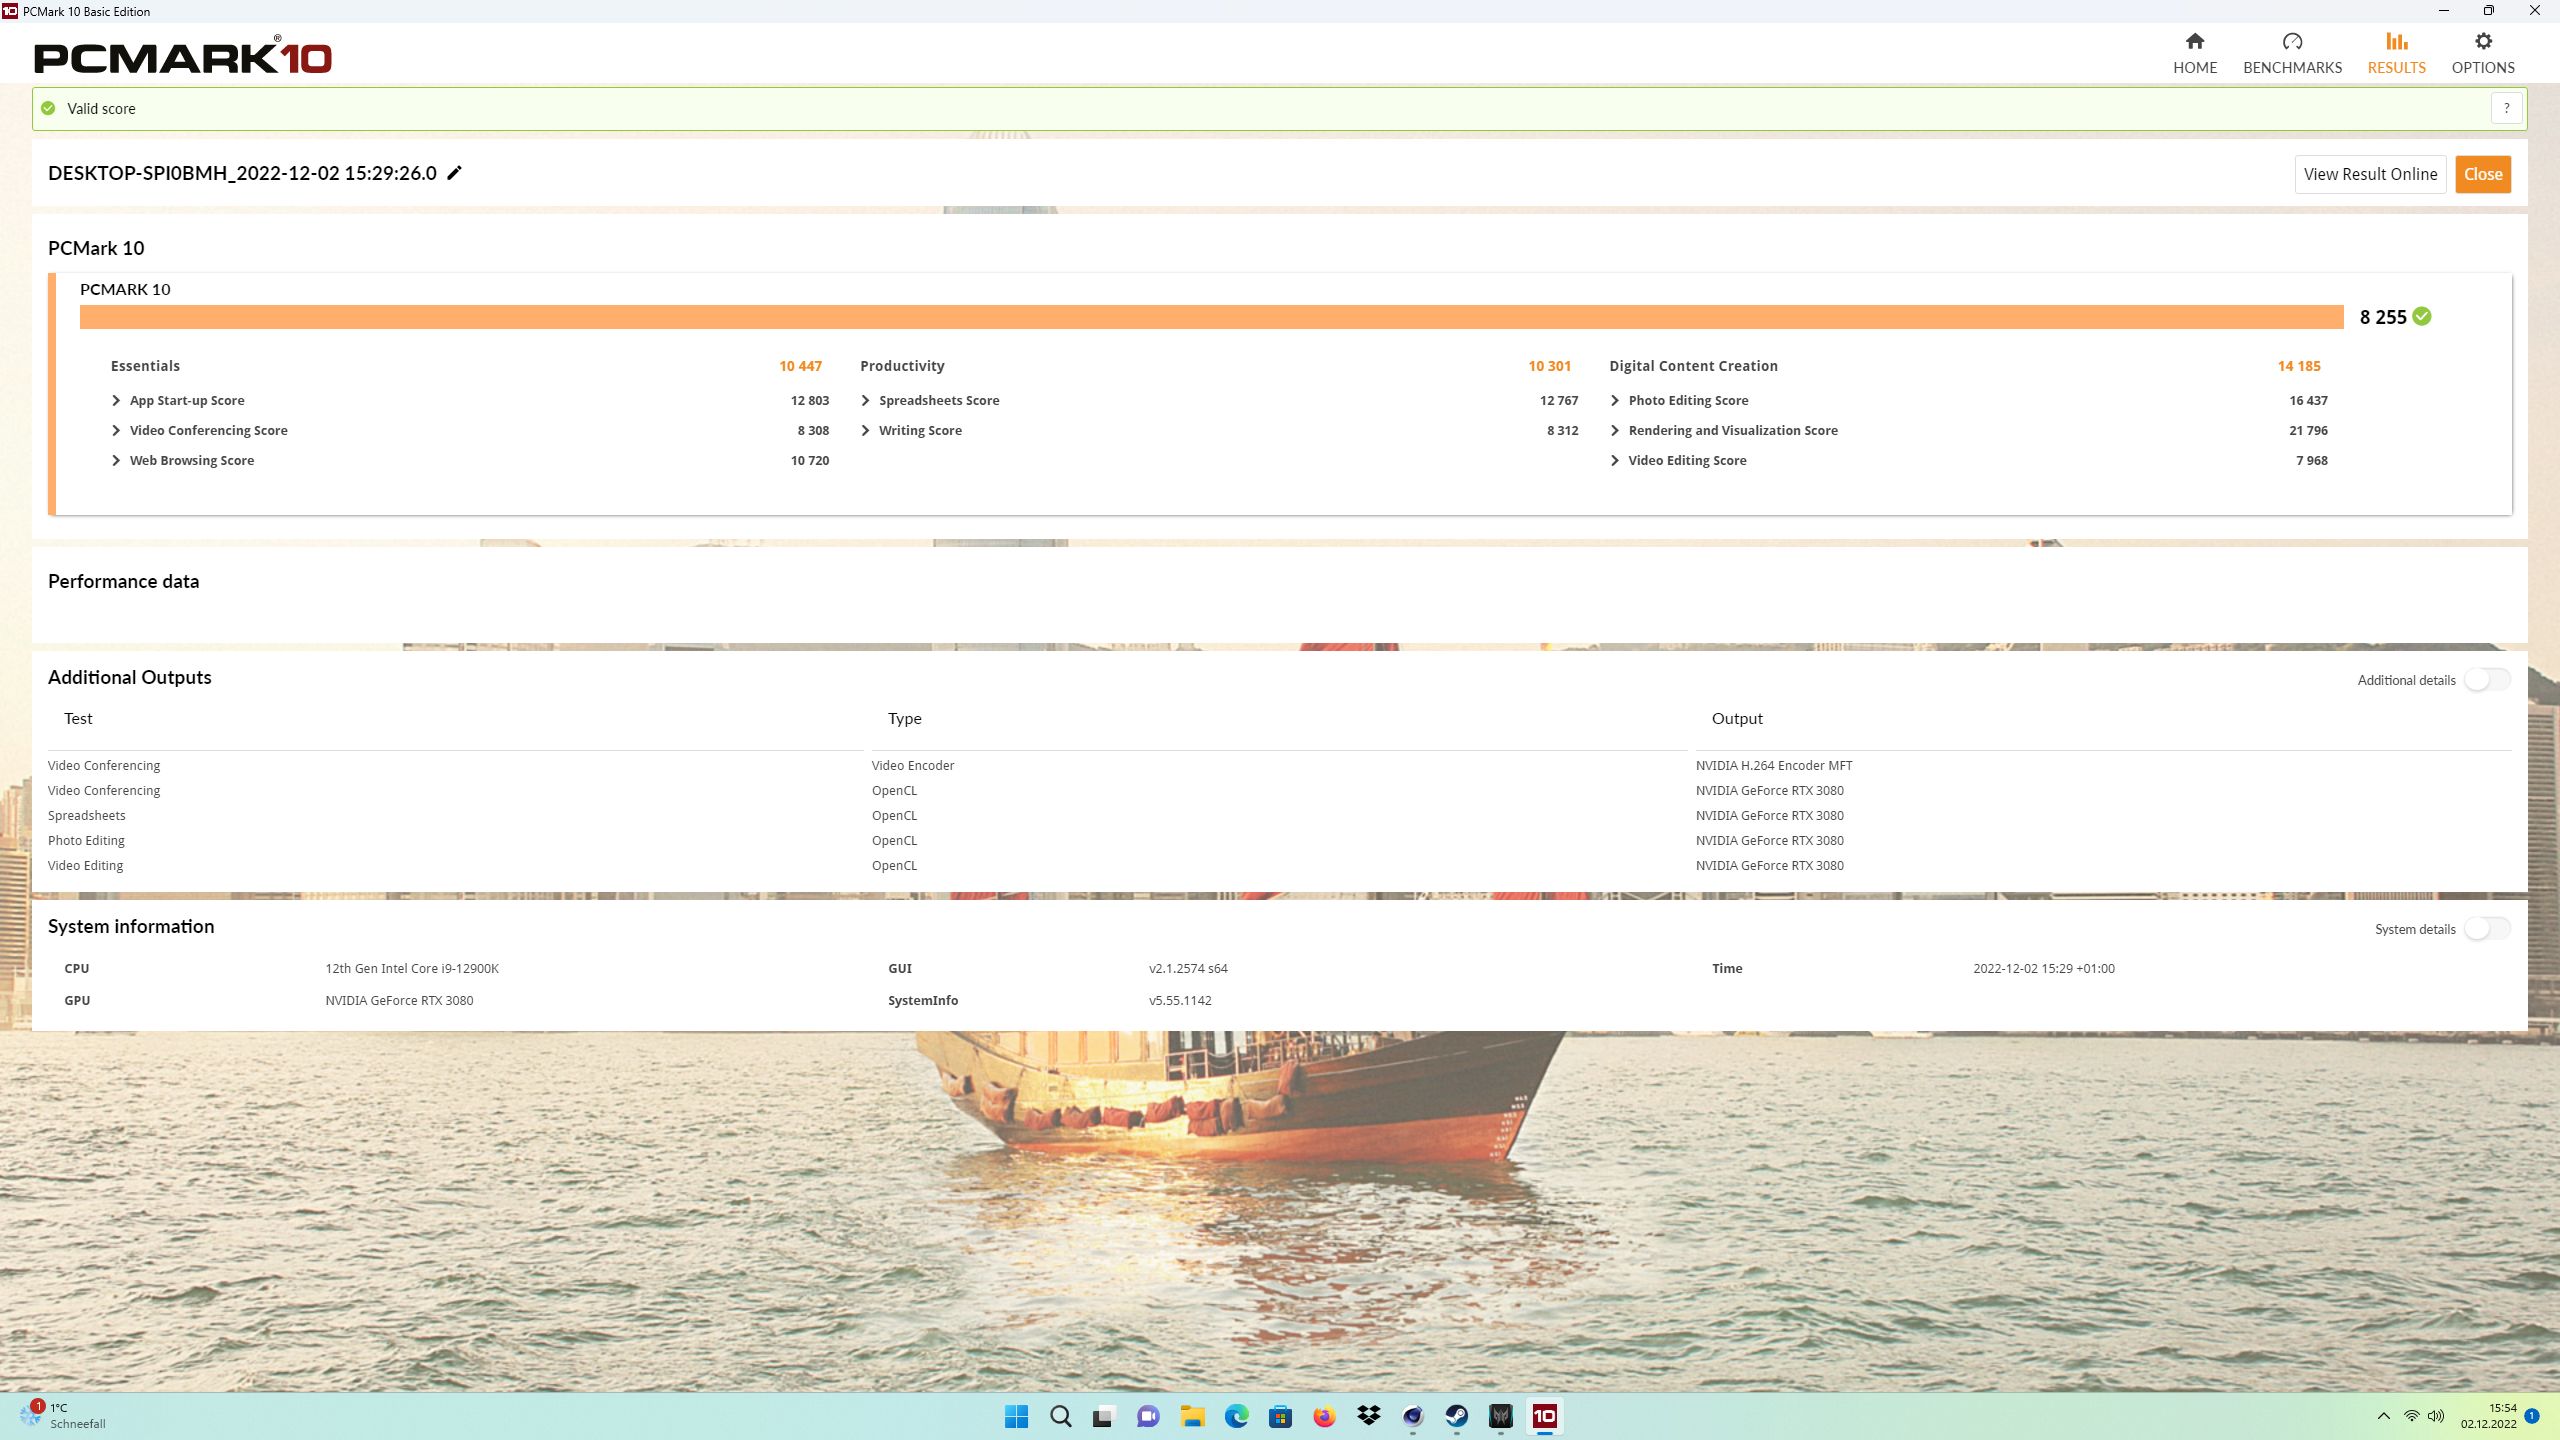Click the orange PCMark 10 score bar
Viewport: 2560px width, 1440px height.
click(x=1210, y=317)
